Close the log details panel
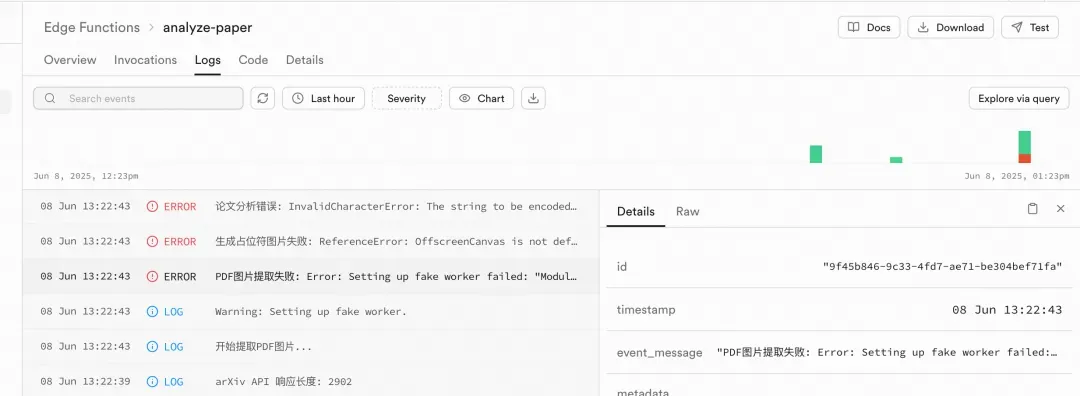Screen dimensions: 1080x396 click(x=1061, y=209)
